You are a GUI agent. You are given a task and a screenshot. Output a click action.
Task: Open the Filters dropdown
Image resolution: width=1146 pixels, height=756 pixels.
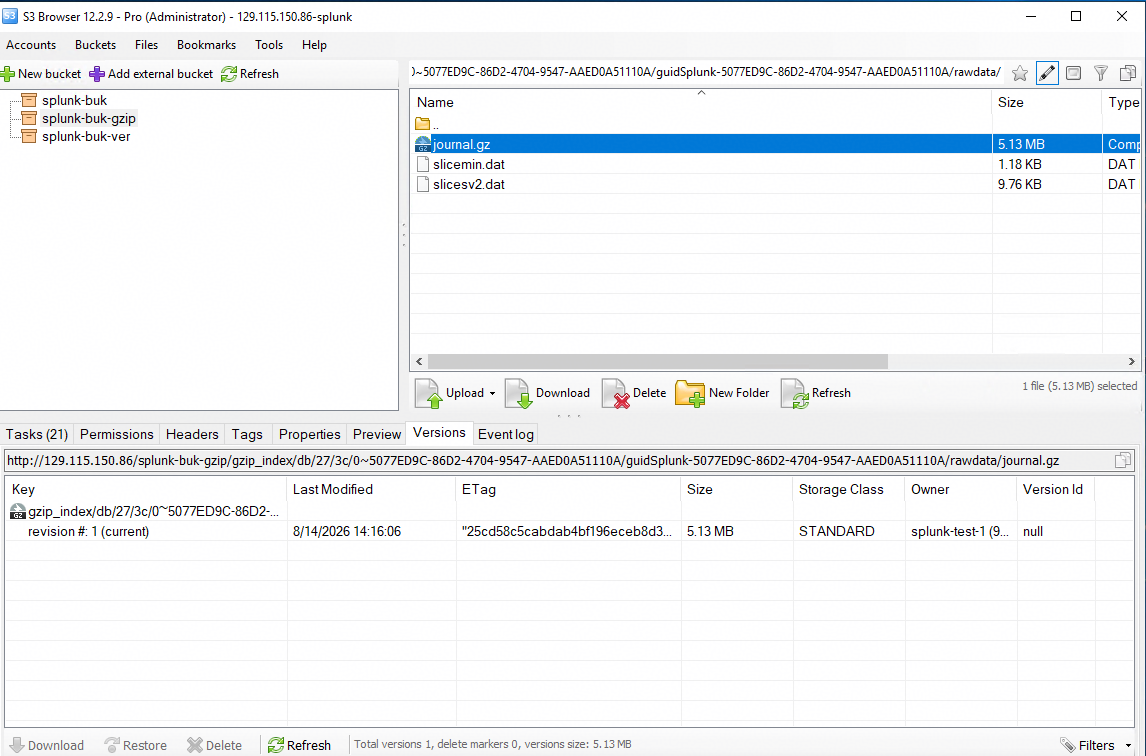click(x=1096, y=745)
